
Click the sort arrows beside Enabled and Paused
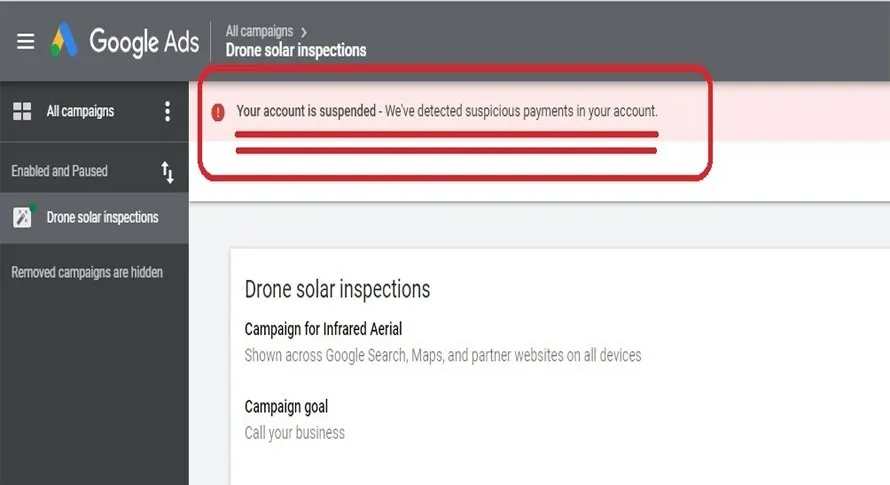click(x=167, y=172)
